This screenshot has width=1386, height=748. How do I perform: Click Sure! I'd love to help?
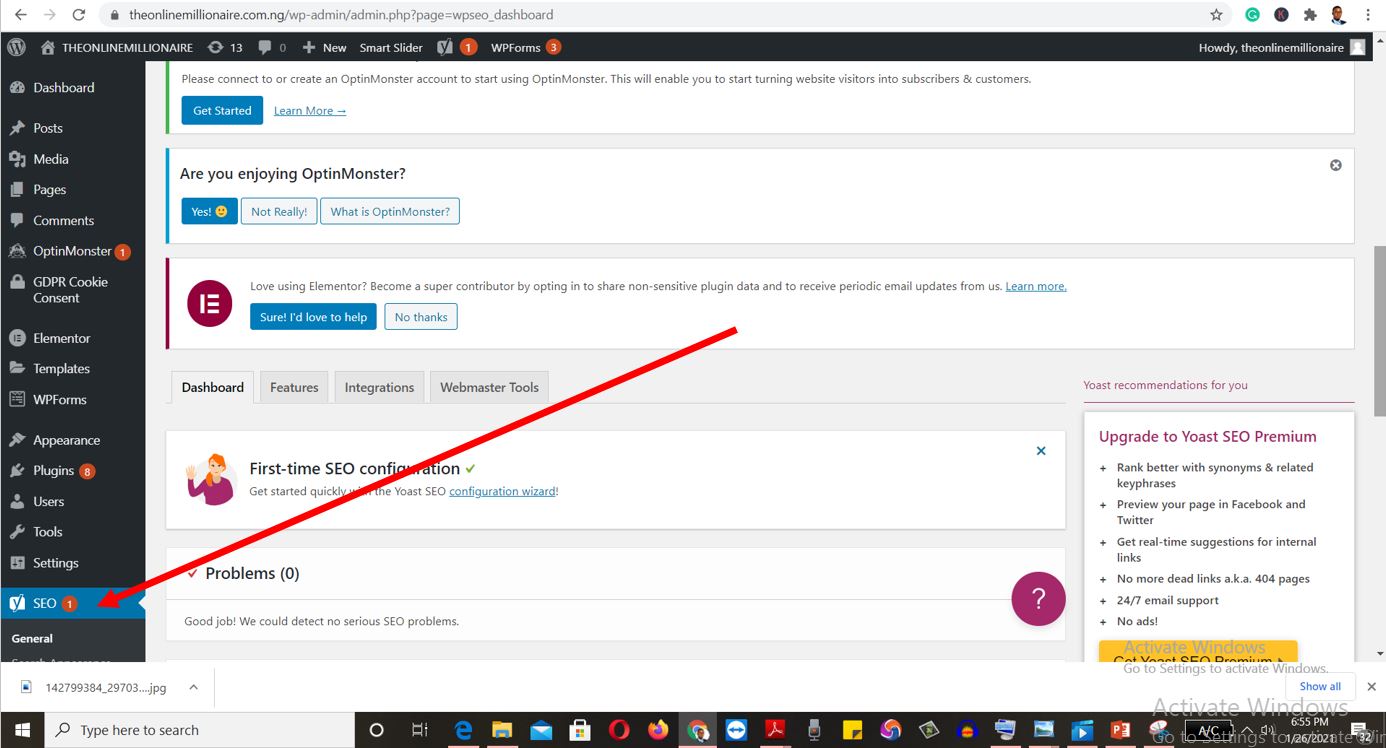click(313, 317)
